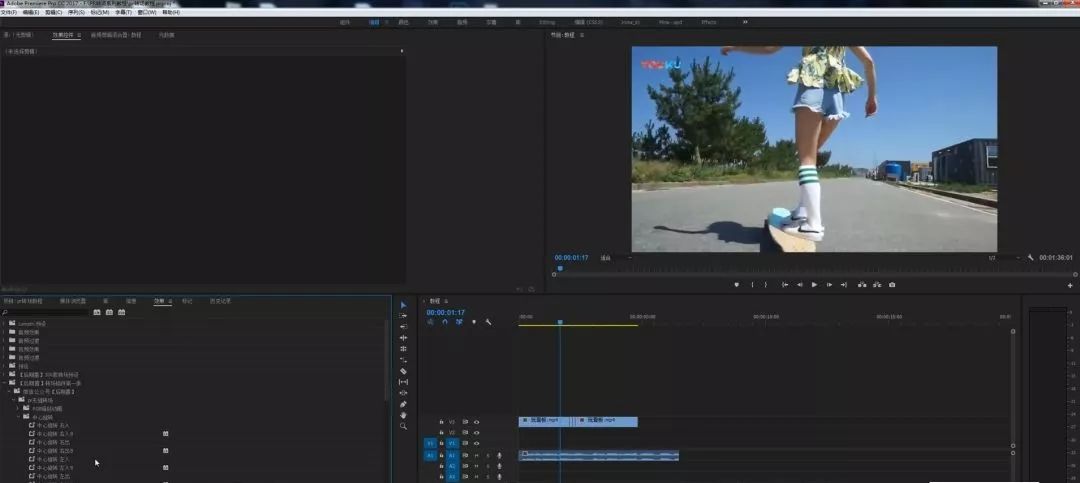Image resolution: width=1080 pixels, height=483 pixels.
Task: Select the Selection arrow tool
Action: coord(403,305)
